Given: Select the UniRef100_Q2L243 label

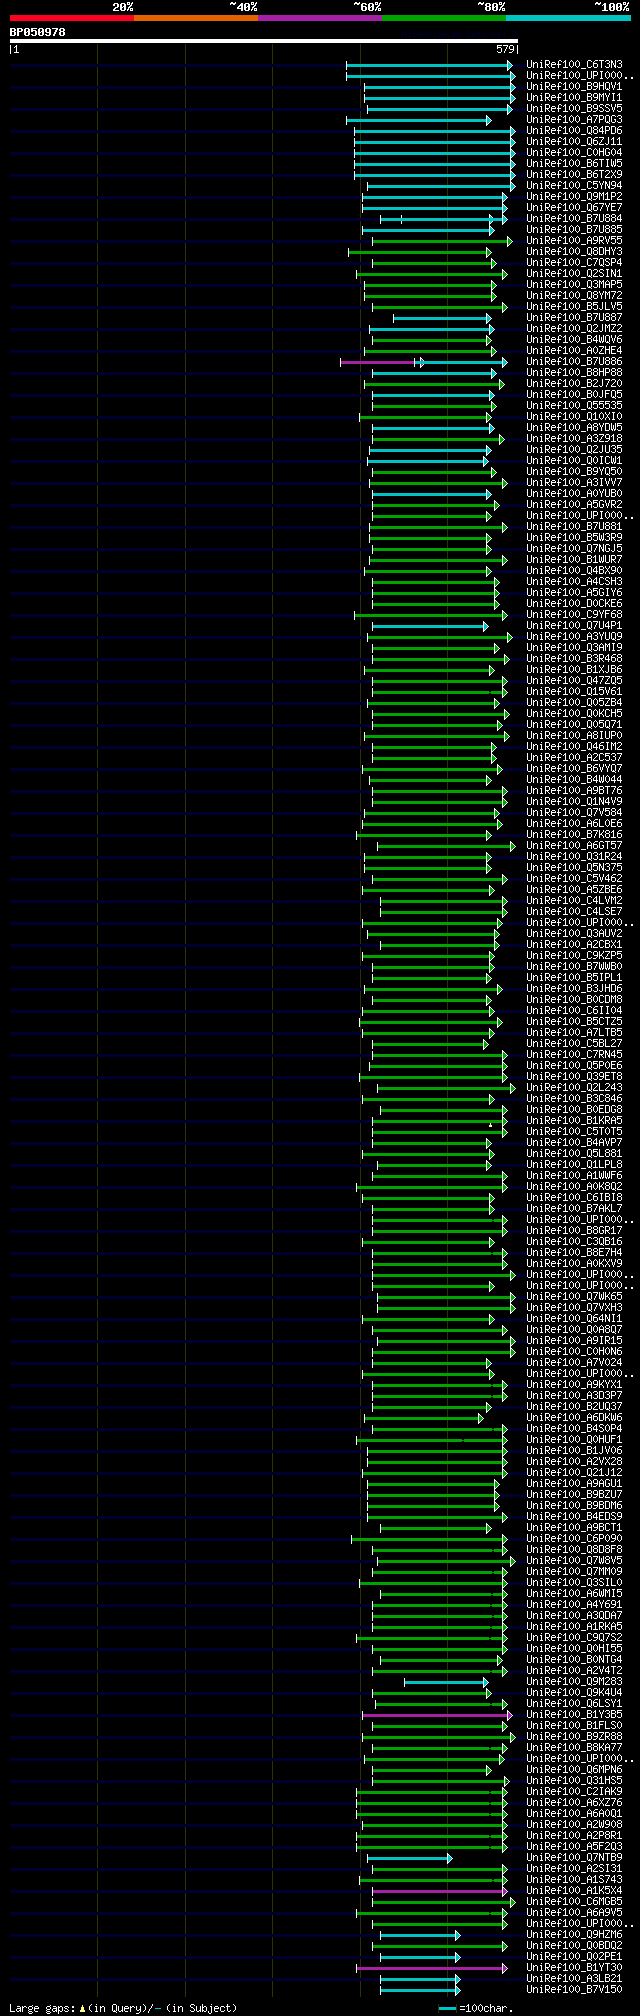Looking at the screenshot, I should (574, 1088).
